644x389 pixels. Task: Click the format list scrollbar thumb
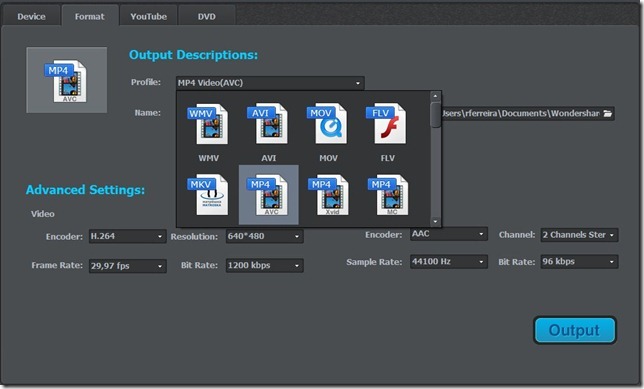[x=435, y=115]
